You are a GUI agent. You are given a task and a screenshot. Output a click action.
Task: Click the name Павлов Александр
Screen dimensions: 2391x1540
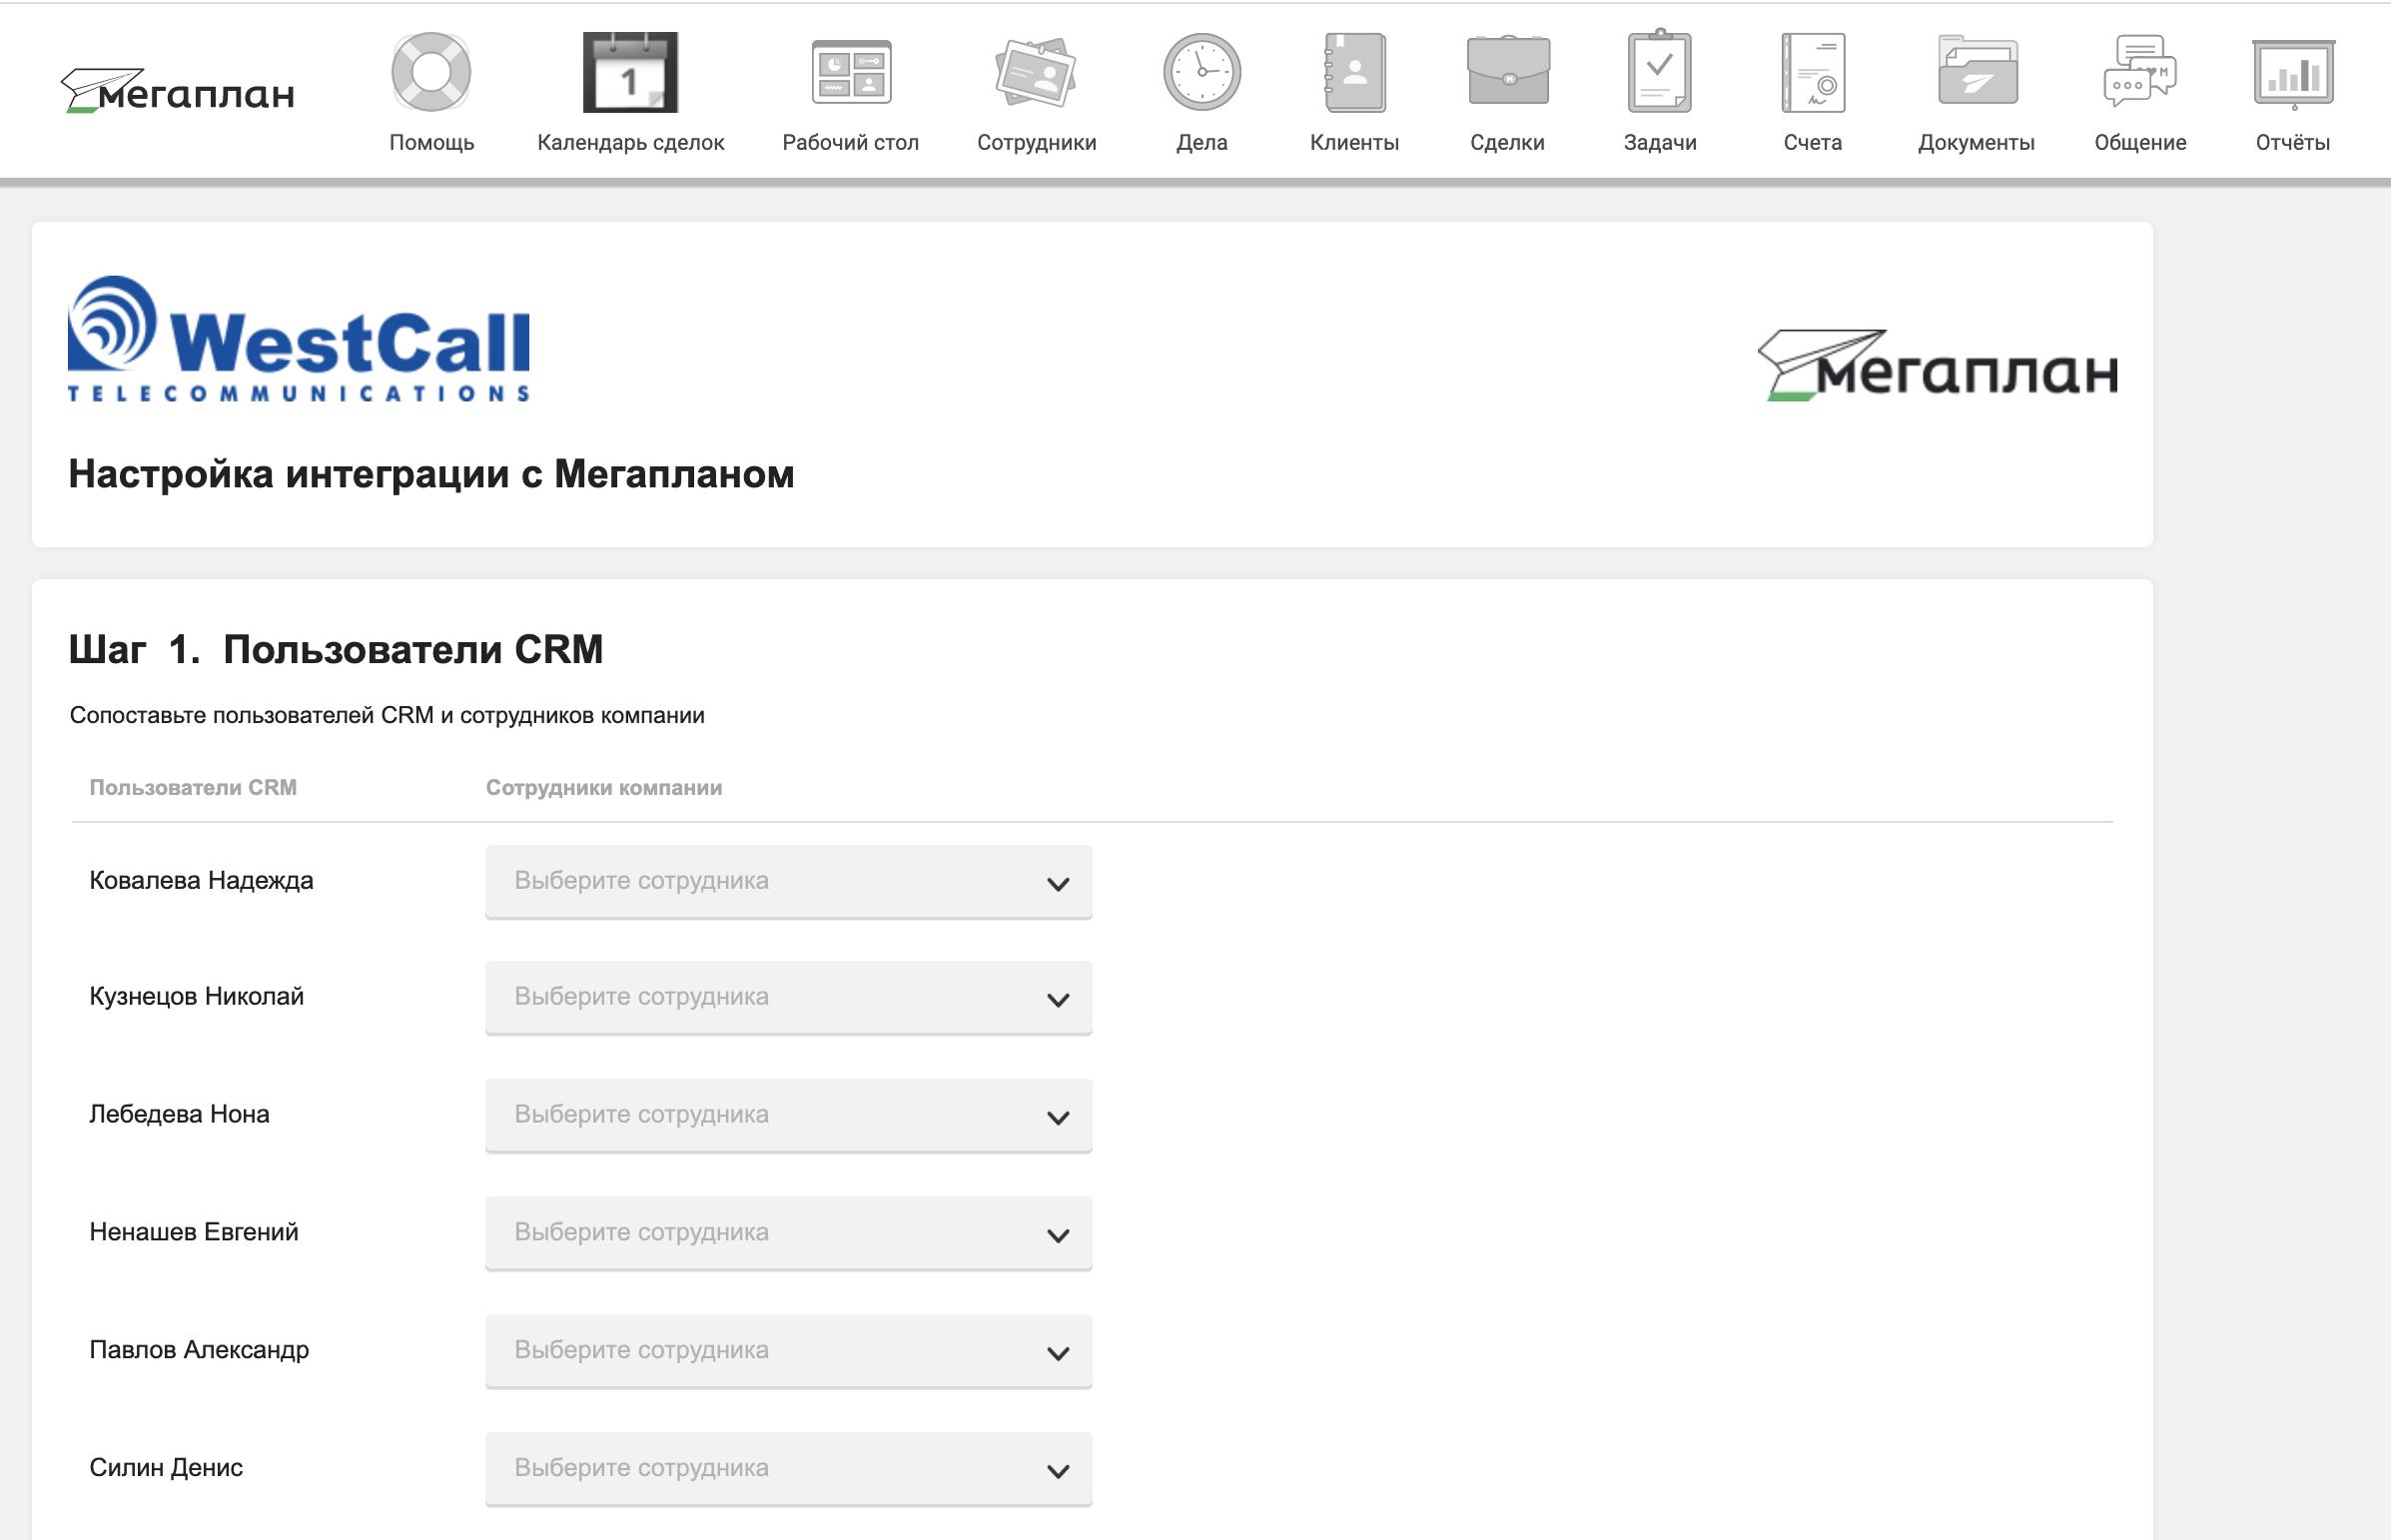pos(199,1350)
